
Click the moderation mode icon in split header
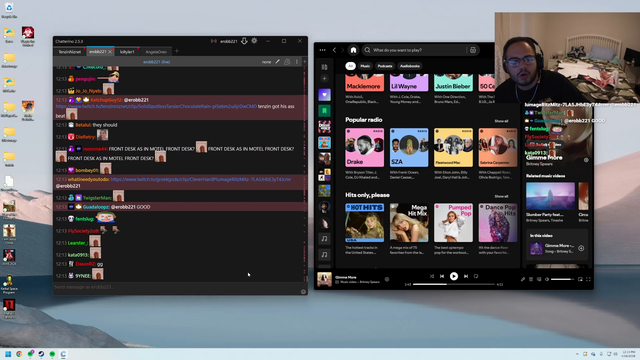pos(287,62)
